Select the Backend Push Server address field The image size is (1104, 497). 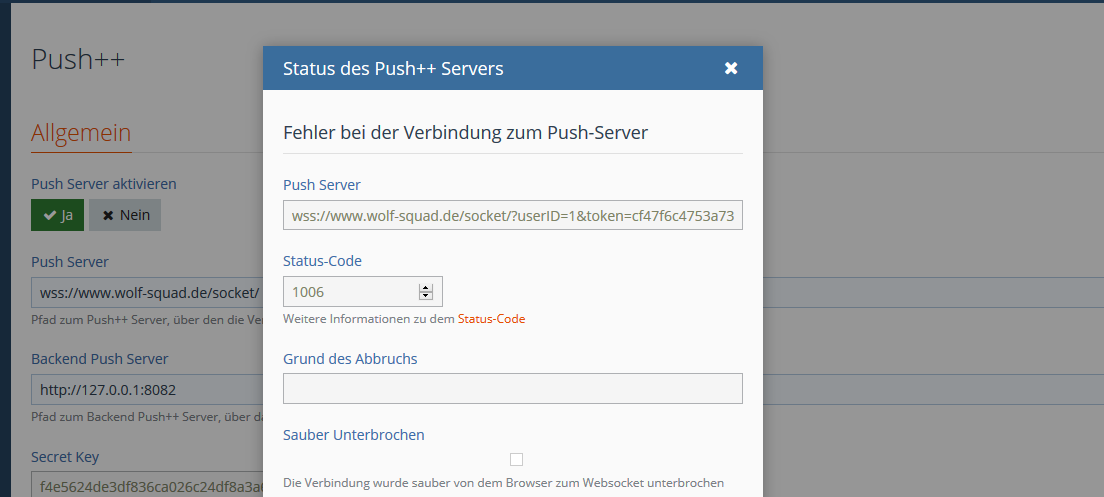tap(145, 389)
